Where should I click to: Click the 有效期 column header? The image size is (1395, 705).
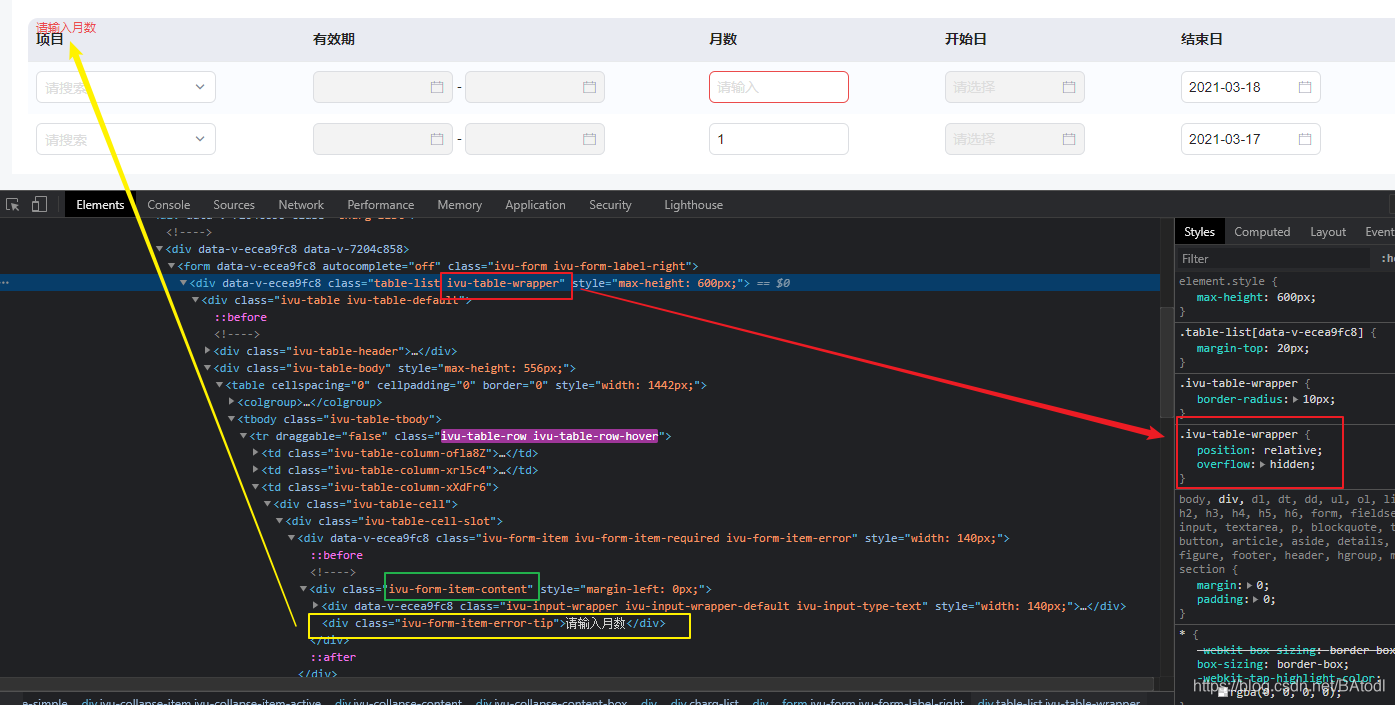[334, 39]
